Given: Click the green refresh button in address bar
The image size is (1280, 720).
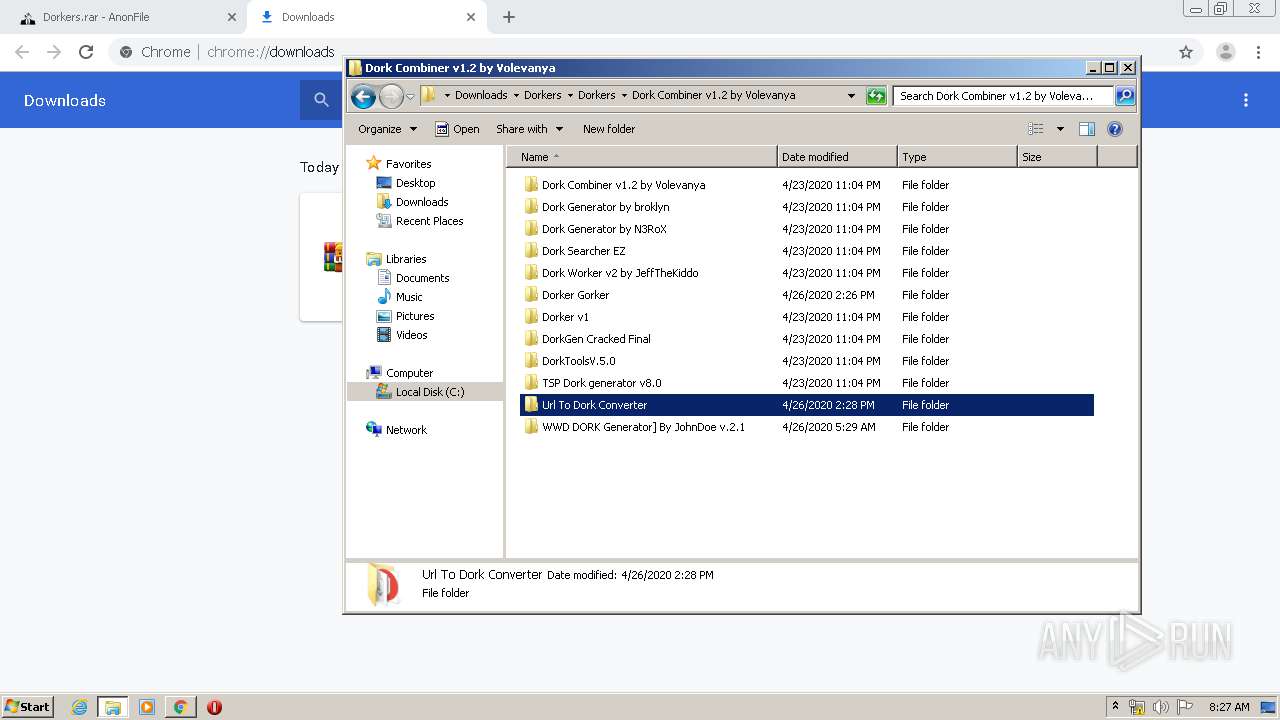Looking at the screenshot, I should click(876, 96).
